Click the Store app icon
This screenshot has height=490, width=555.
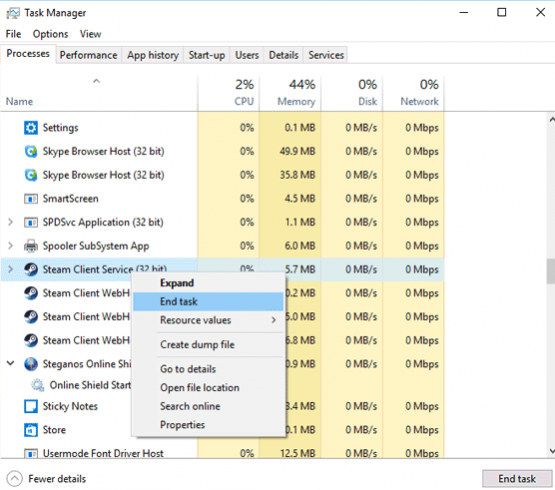pyautogui.click(x=31, y=430)
